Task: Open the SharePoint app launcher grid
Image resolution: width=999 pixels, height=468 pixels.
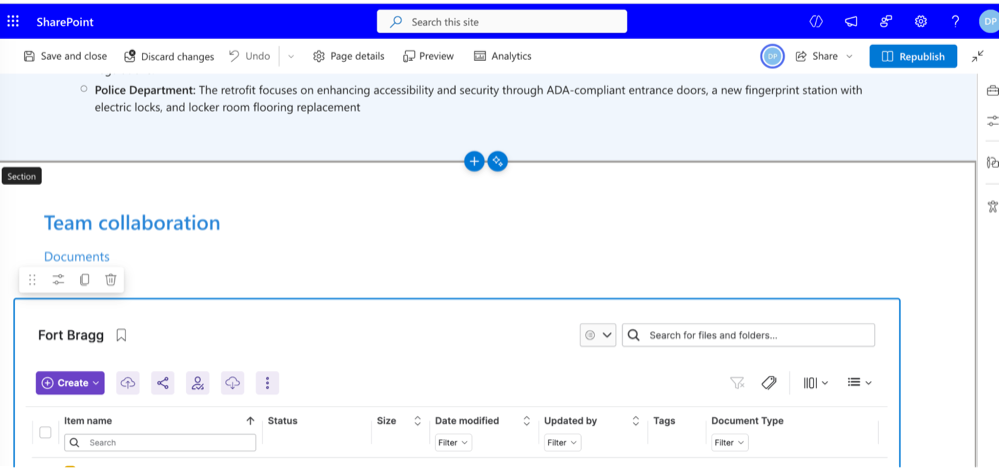Action: [x=13, y=22]
